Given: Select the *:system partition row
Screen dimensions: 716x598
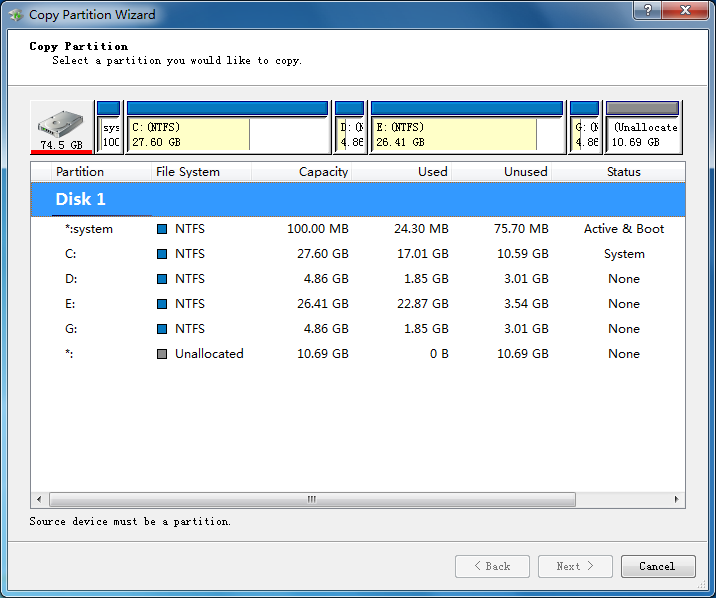Looking at the screenshot, I should tap(358, 229).
